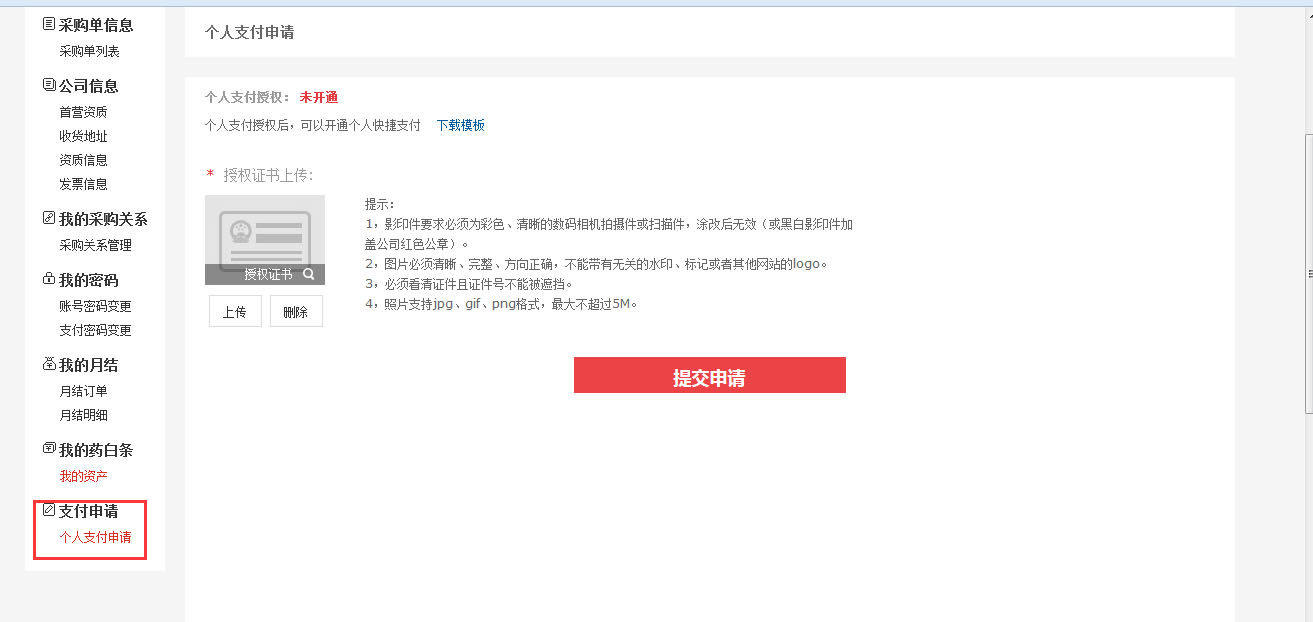
Task: Open 采购单列表 in the sidebar
Action: coord(89,51)
